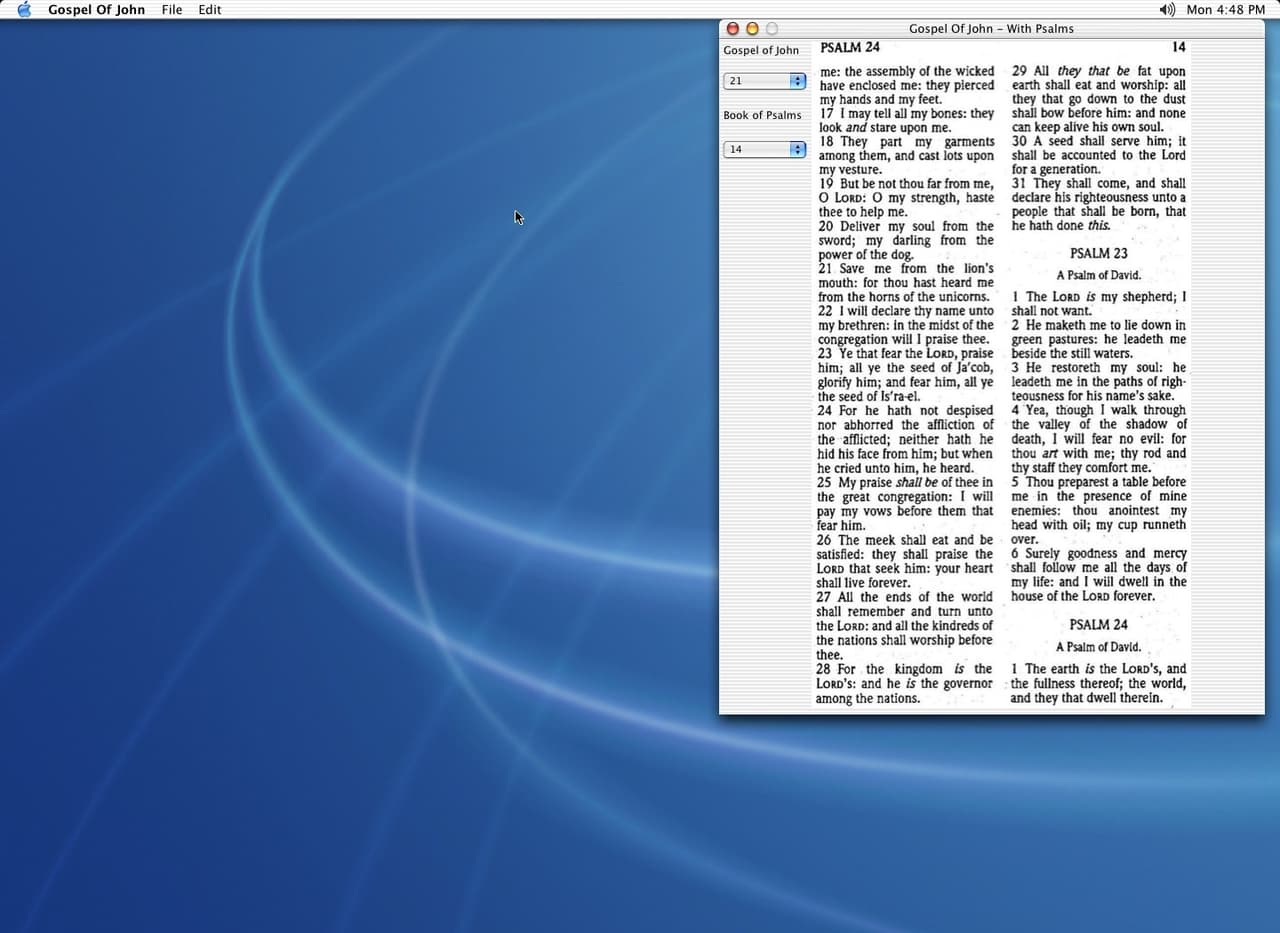Click verse 30 'A seed shall serve him'
Image resolution: width=1280 pixels, height=933 pixels.
click(x=1099, y=155)
